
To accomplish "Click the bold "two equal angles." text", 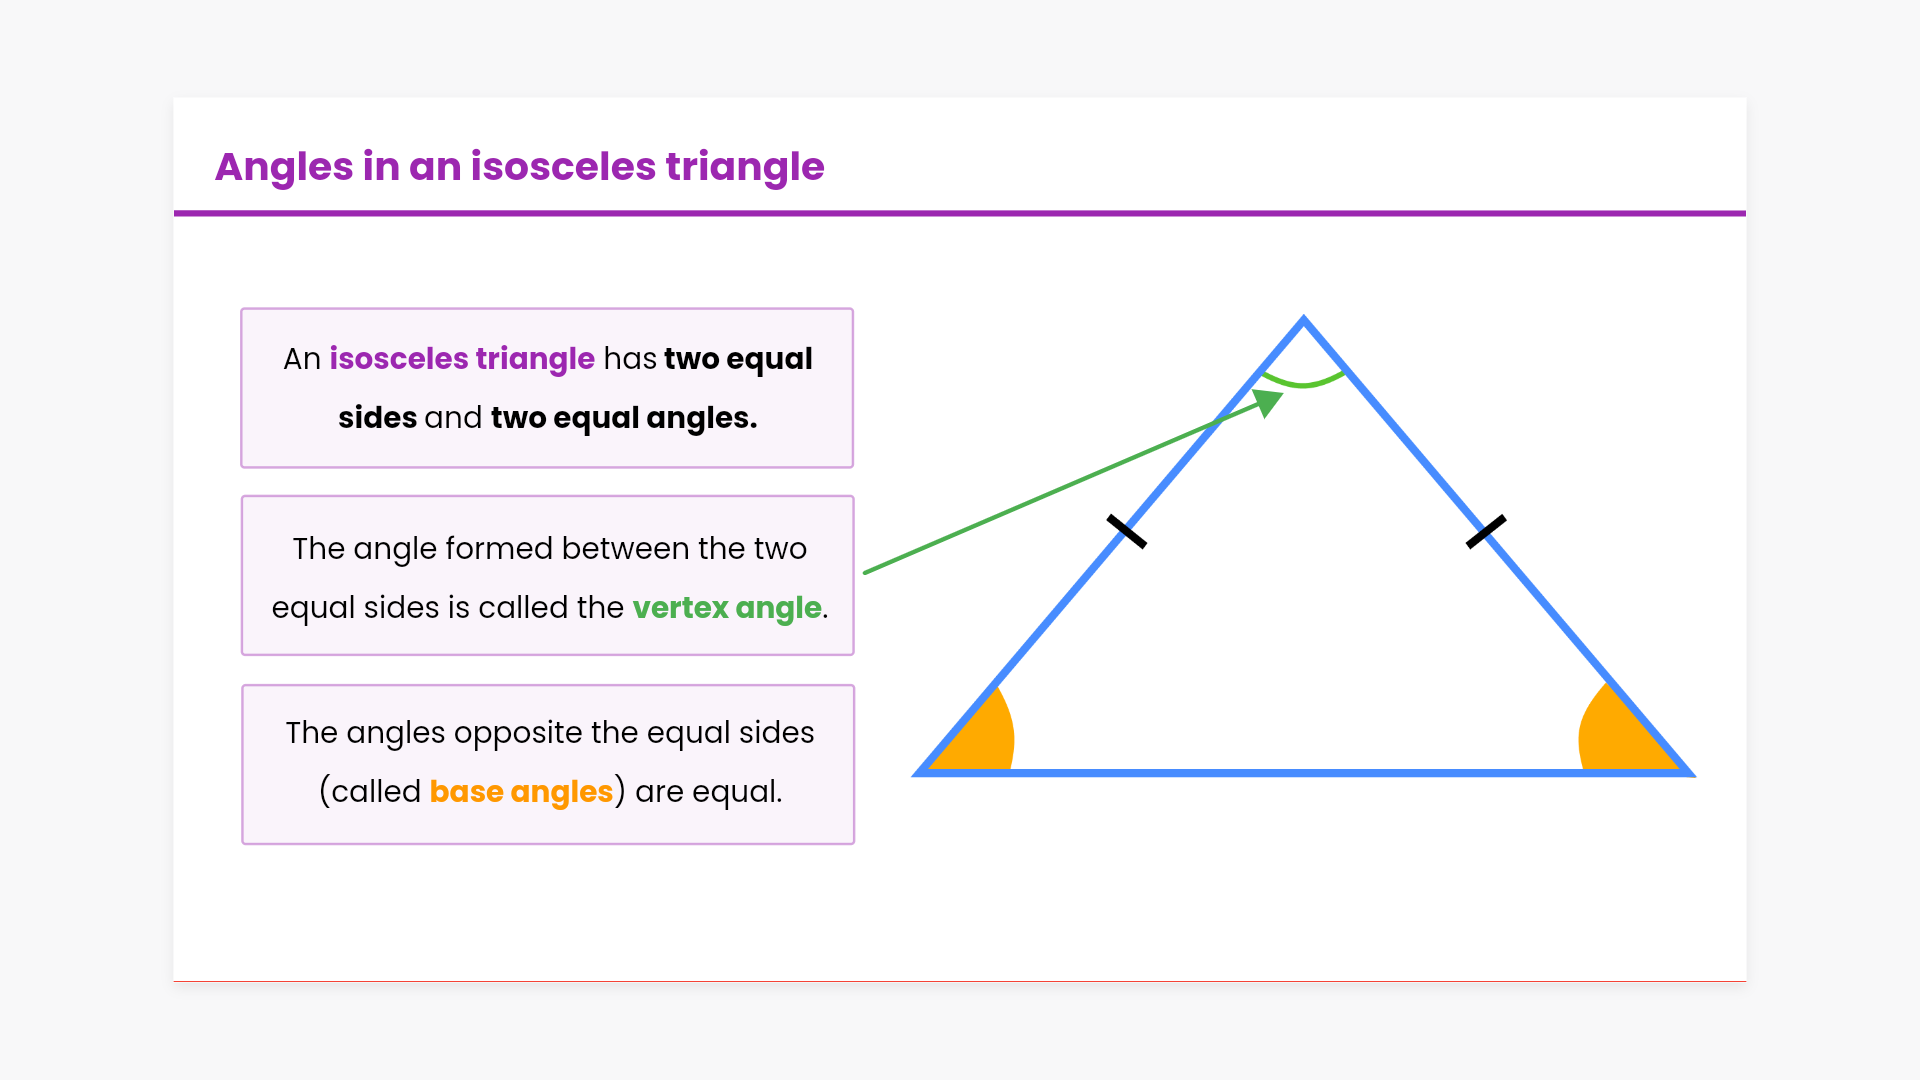I will point(624,417).
